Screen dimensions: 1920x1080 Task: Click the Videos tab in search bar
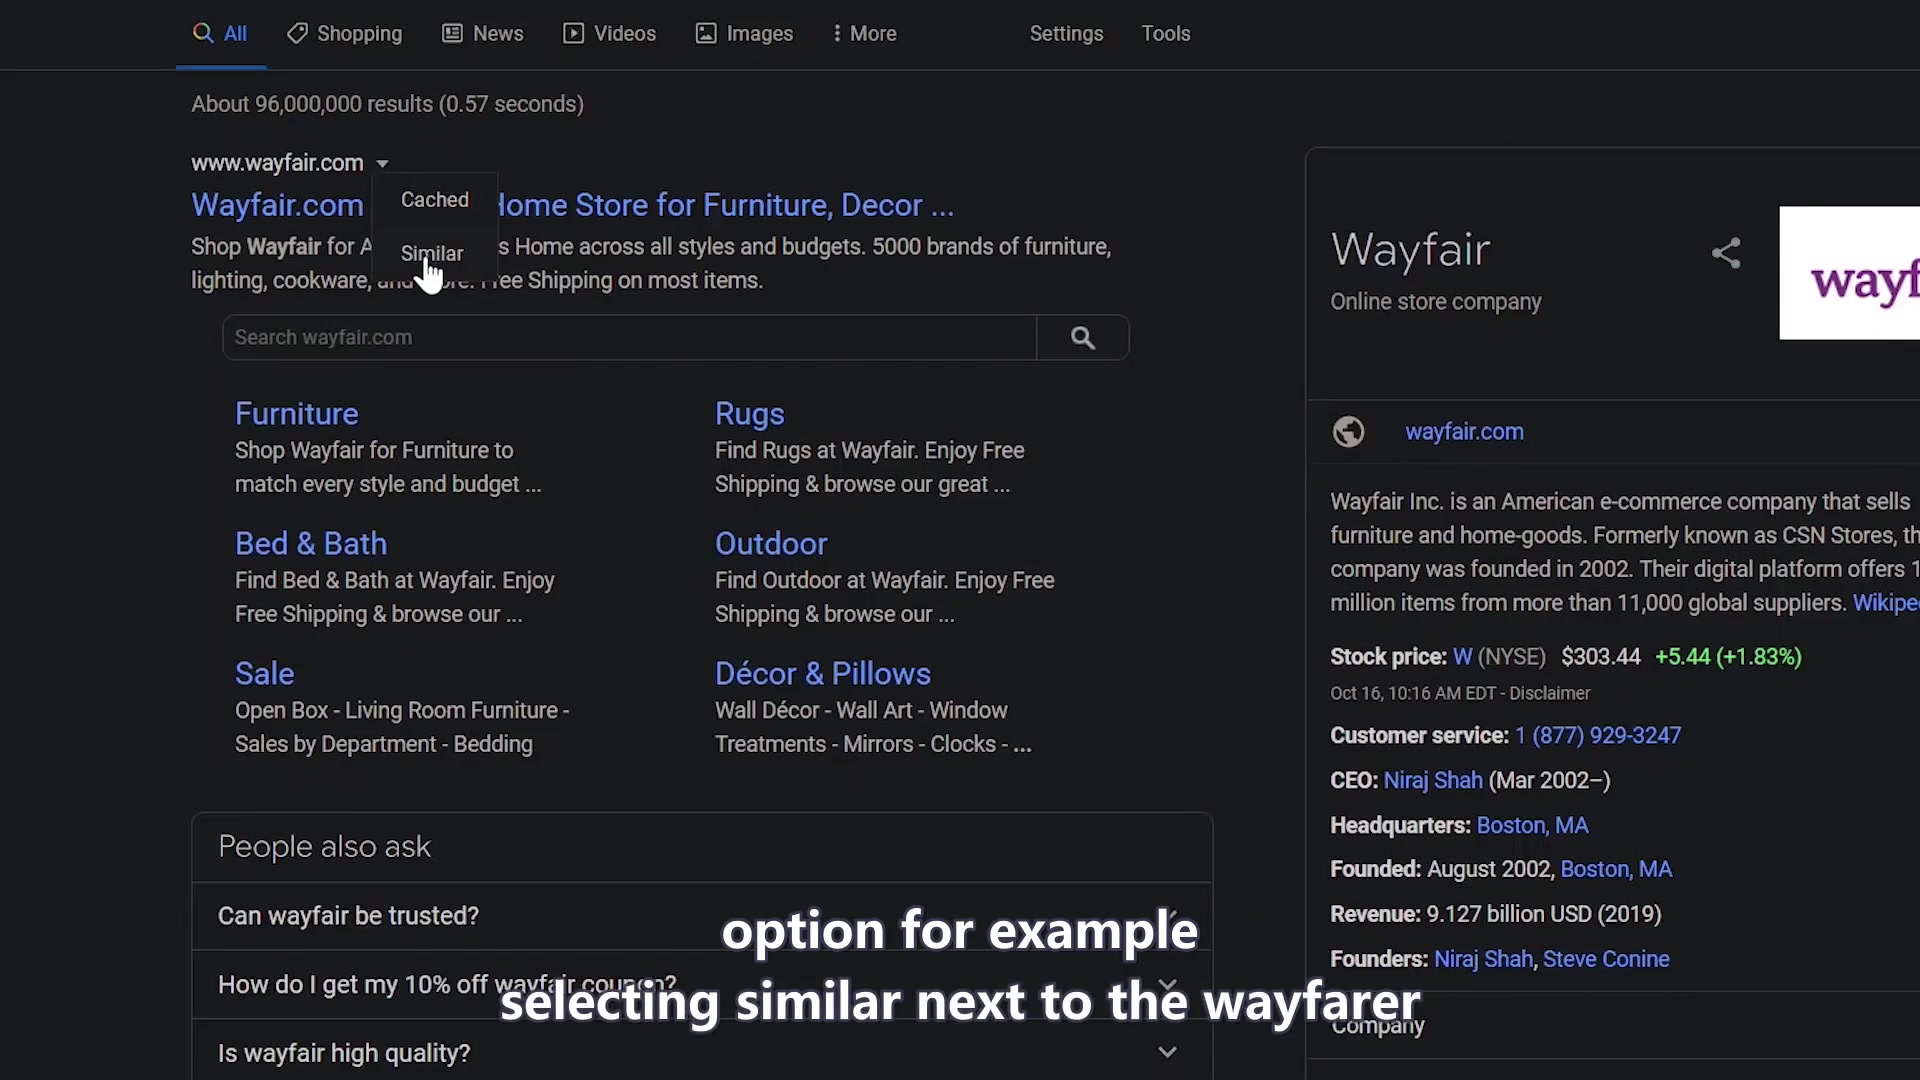624,33
